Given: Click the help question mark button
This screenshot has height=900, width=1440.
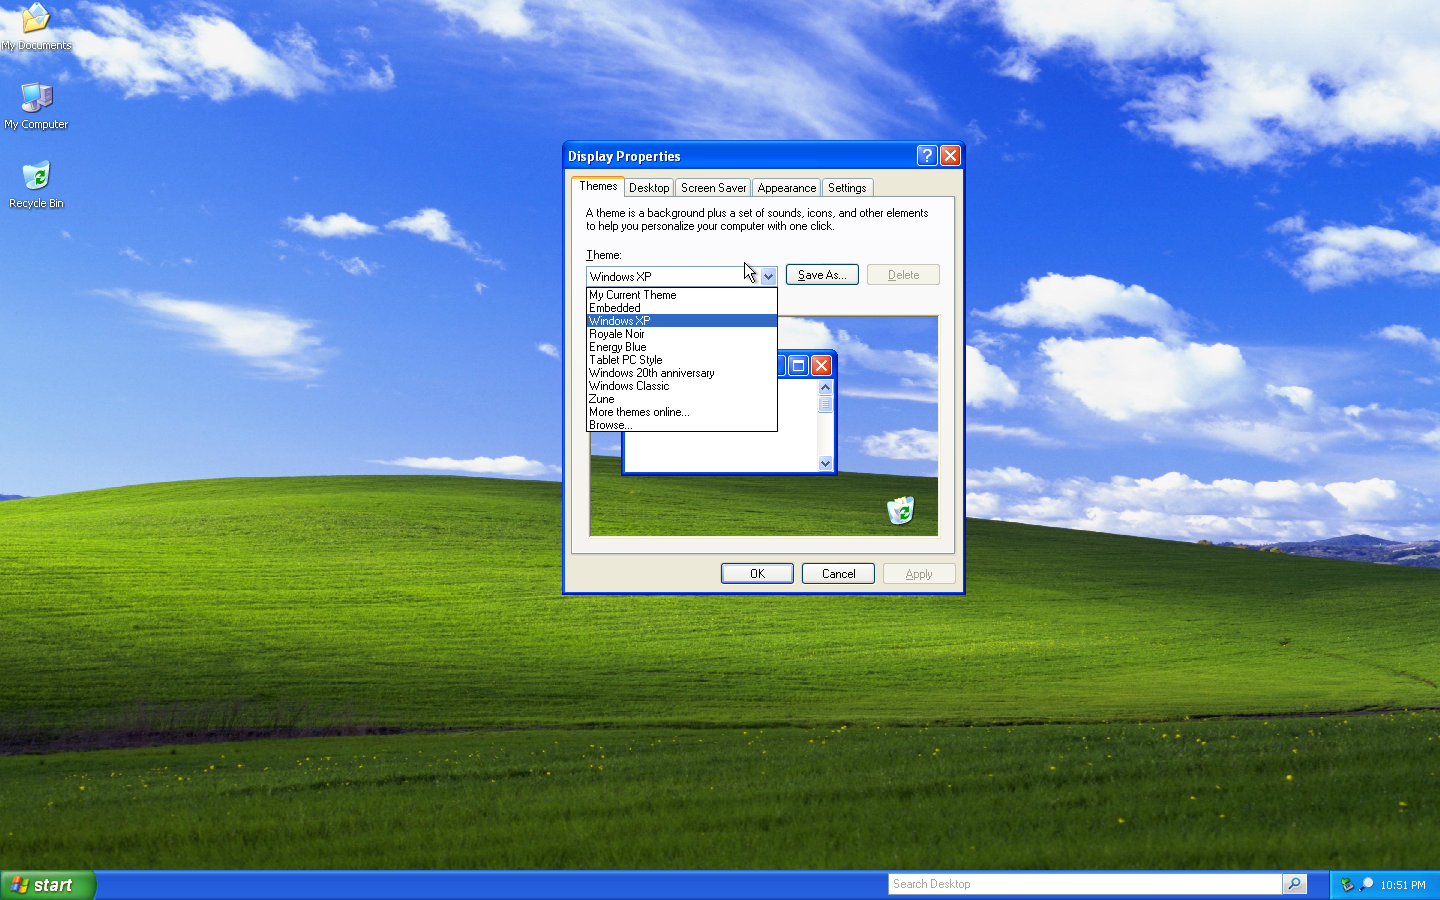Looking at the screenshot, I should [x=927, y=155].
